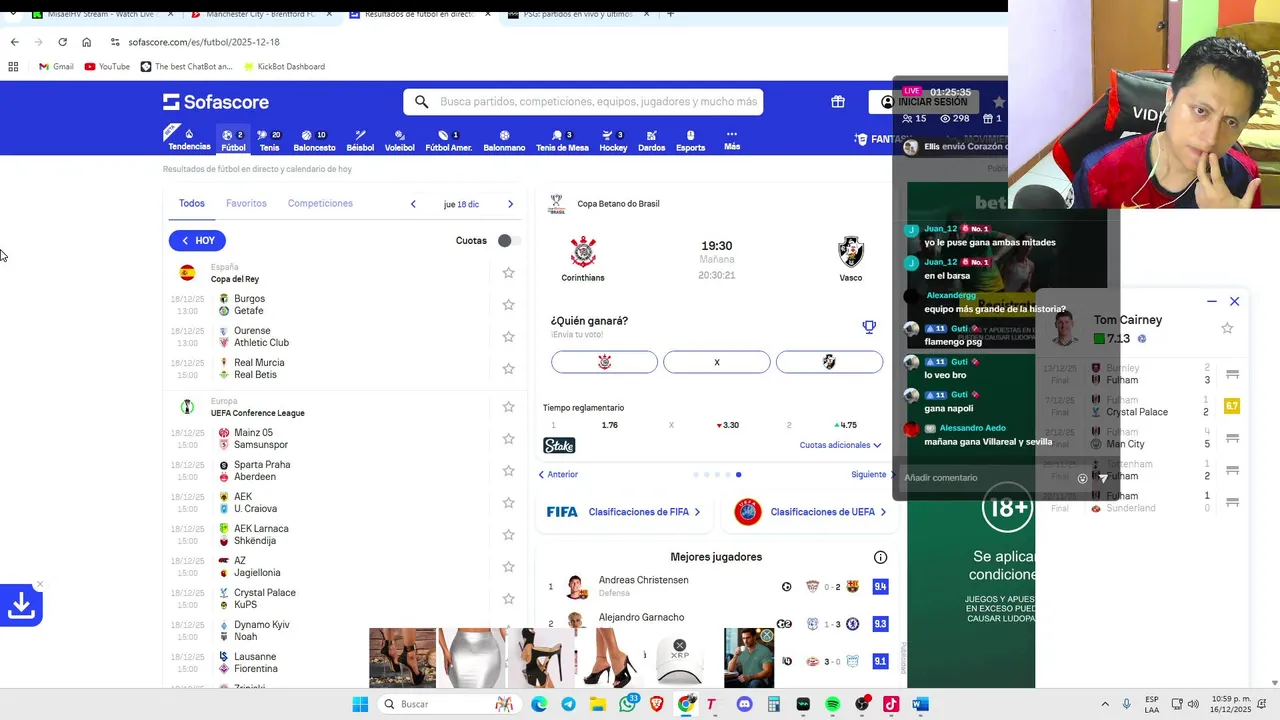Screen dimensions: 1280x720
Task: Open the Esports section
Action: click(x=690, y=140)
